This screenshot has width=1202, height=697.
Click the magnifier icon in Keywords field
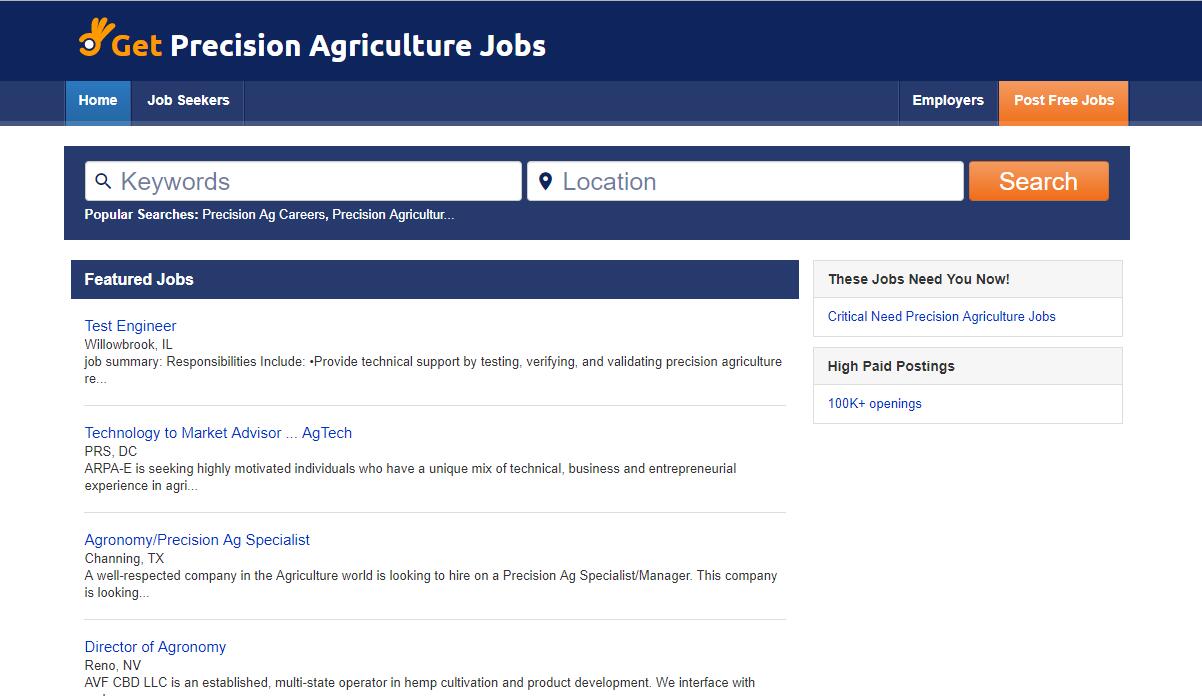tap(103, 181)
